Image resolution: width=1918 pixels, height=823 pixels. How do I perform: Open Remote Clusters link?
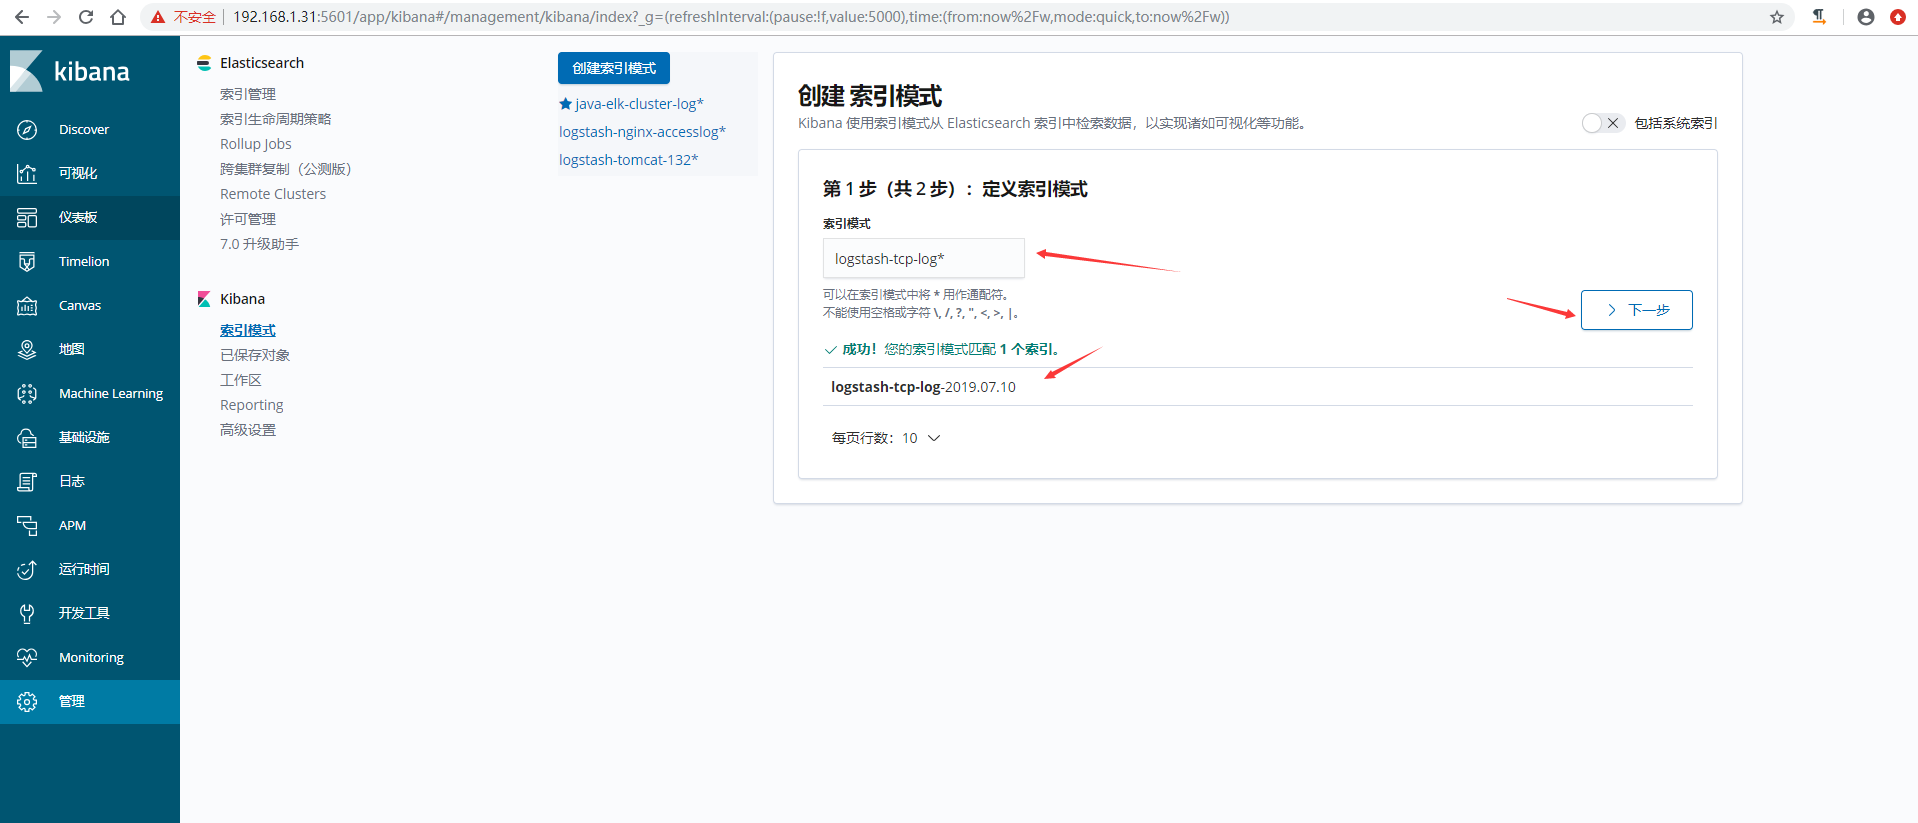click(x=273, y=194)
